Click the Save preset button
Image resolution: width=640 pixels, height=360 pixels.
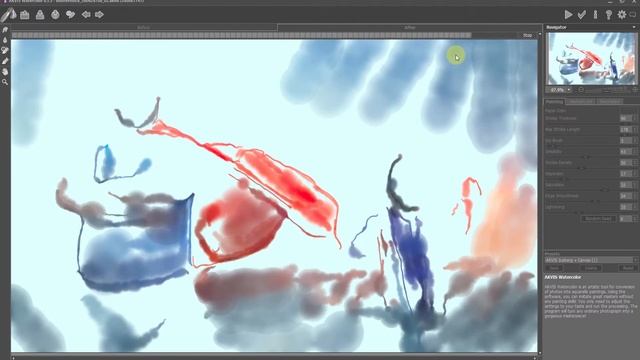click(x=554, y=268)
